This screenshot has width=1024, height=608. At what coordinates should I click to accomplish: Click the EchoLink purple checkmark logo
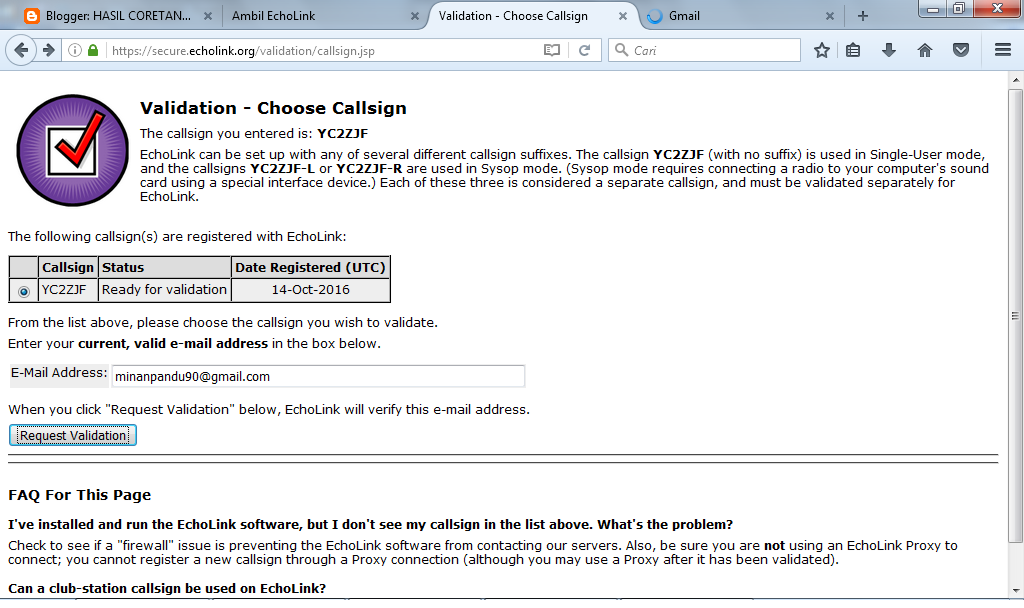coord(72,150)
